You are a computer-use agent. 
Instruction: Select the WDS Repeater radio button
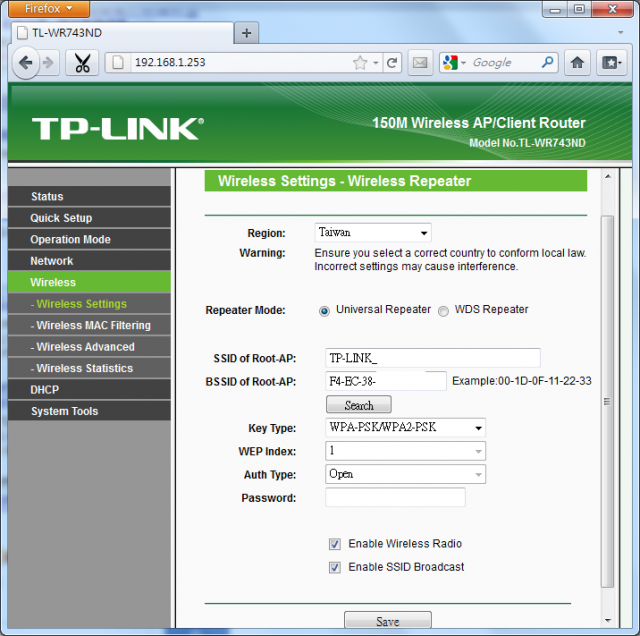tap(443, 311)
